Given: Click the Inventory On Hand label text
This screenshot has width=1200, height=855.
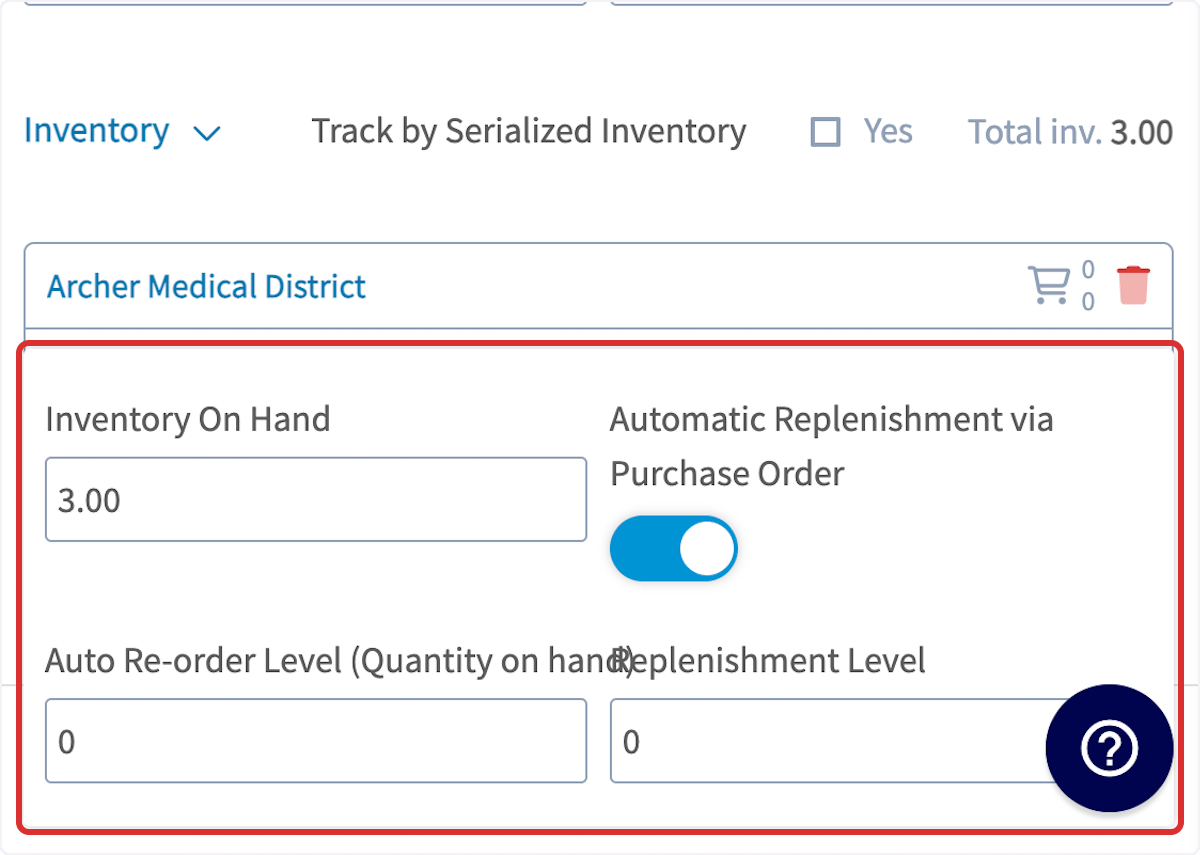Looking at the screenshot, I should (x=188, y=419).
